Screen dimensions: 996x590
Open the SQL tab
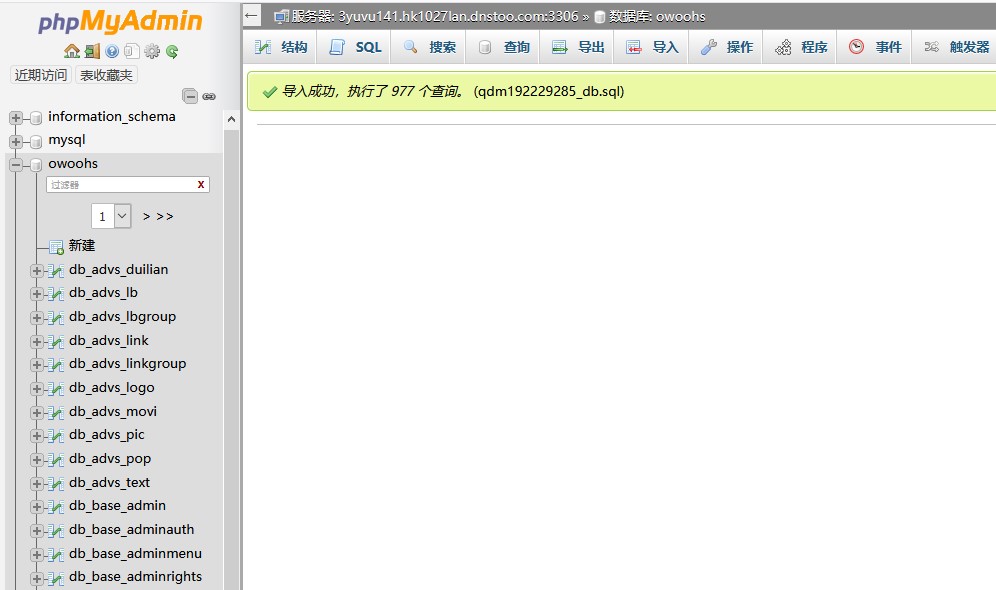tap(356, 47)
